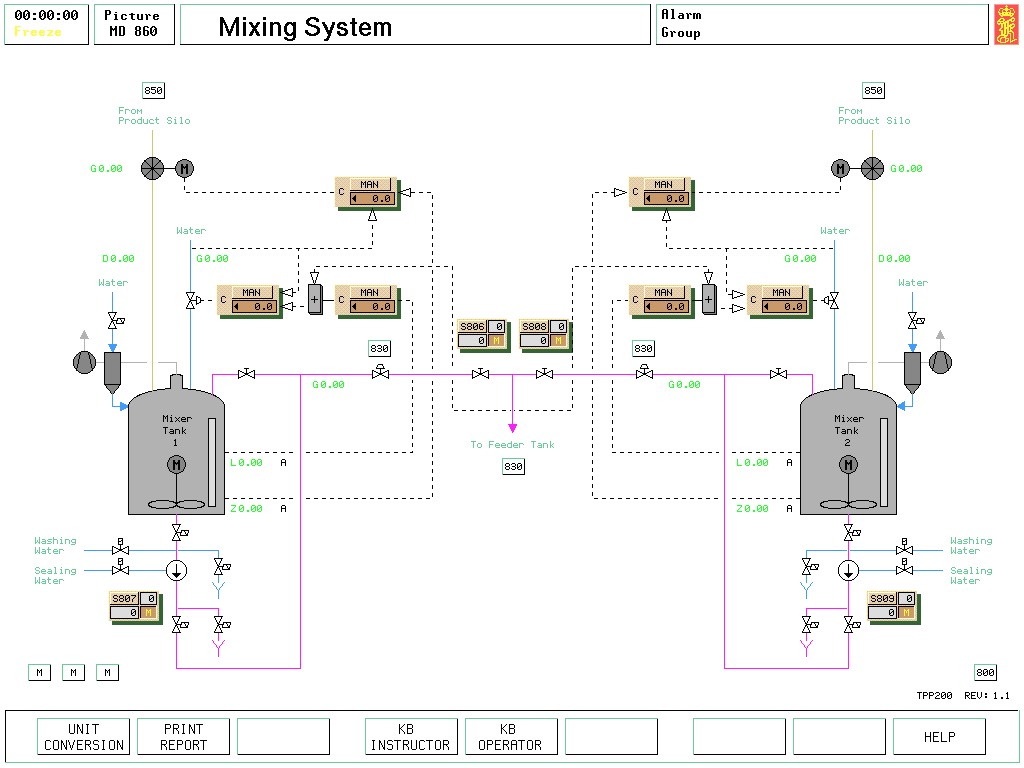Screen dimensions: 1024x768
Task: Click the Mixer Tank 1 level value L0.00
Action: (246, 462)
